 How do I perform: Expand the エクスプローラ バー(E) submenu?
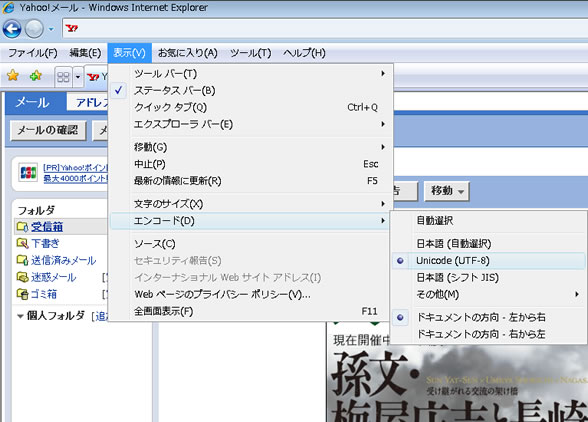click(250, 124)
